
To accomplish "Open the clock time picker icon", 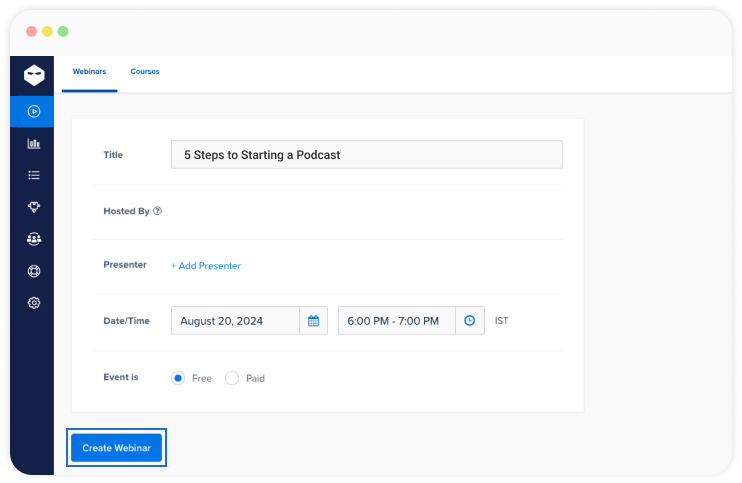I will click(469, 321).
